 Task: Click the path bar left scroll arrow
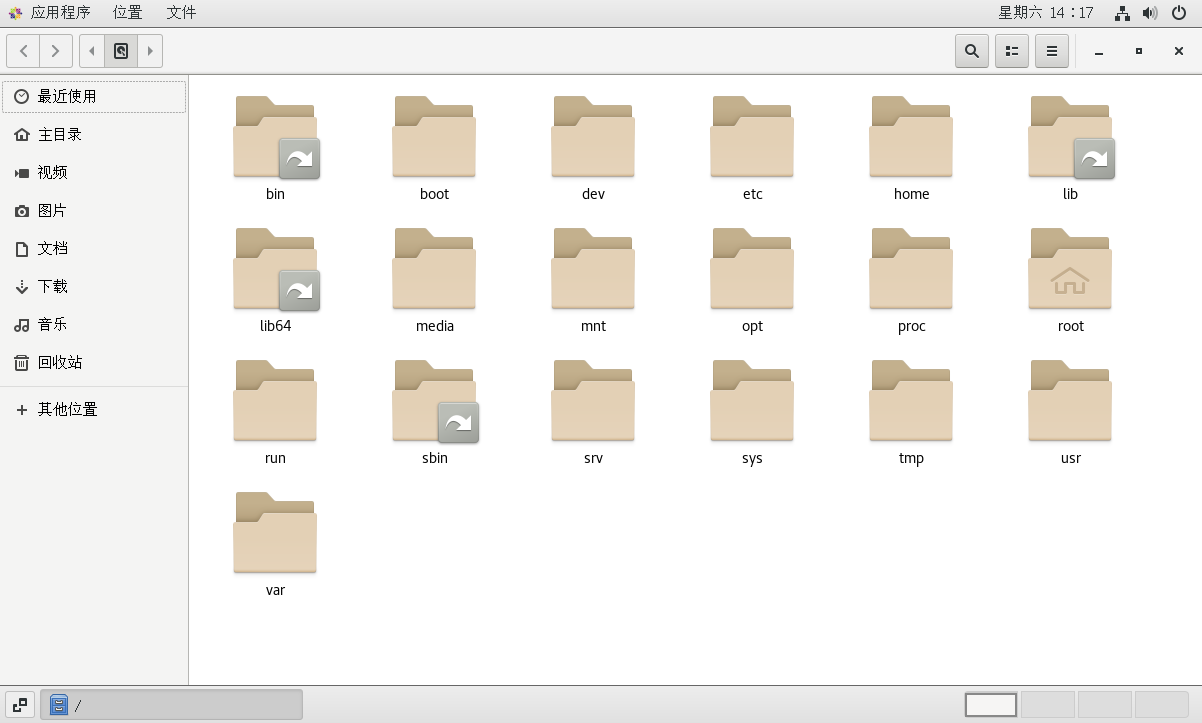(x=92, y=51)
